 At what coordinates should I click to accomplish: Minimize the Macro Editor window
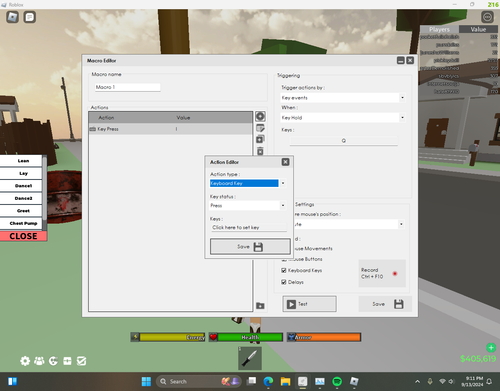pyautogui.click(x=401, y=60)
